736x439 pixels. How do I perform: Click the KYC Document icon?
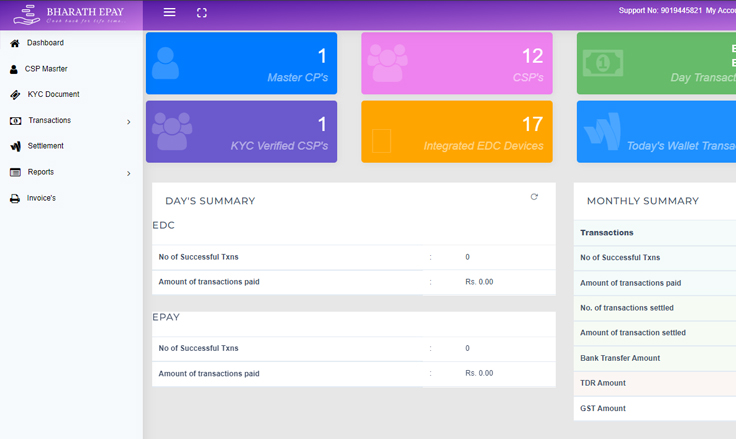[15, 95]
